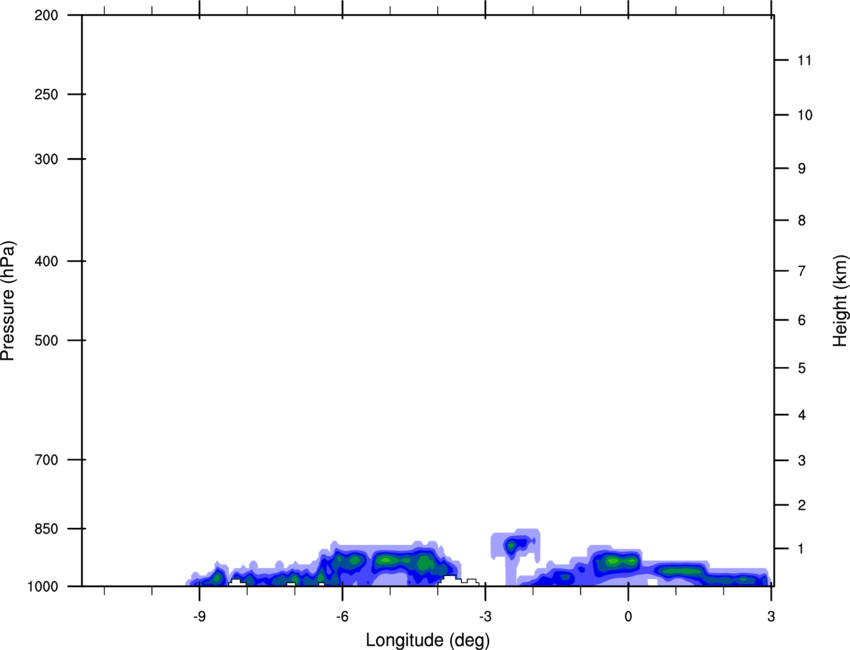850x650 pixels.
Task: Click the isolated cloud blob near longitude -2.5
Action: pos(516,545)
